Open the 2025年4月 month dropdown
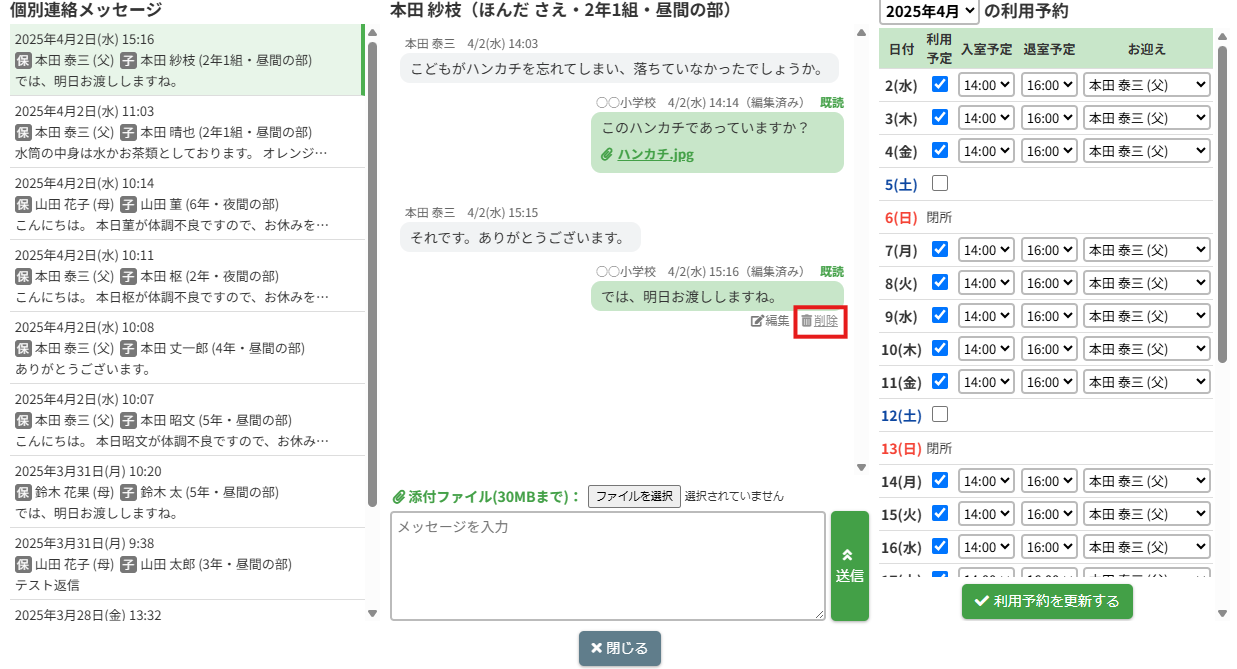 929,12
